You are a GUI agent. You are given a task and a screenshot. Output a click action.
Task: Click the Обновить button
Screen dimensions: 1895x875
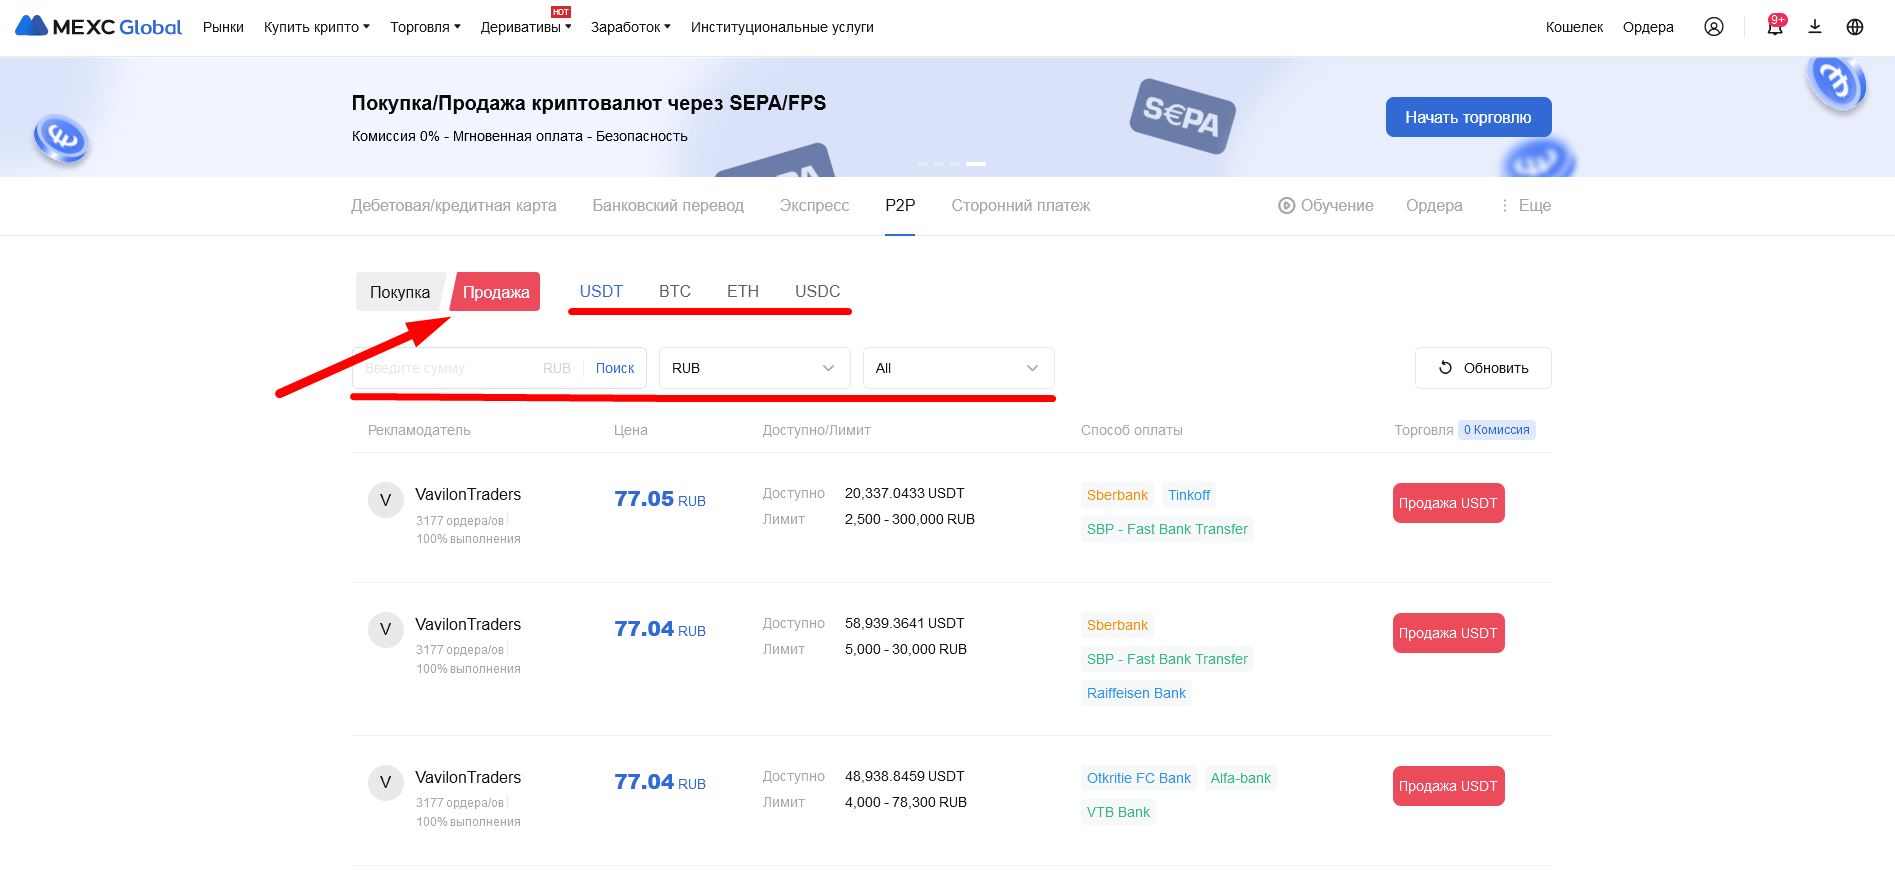pos(1483,368)
